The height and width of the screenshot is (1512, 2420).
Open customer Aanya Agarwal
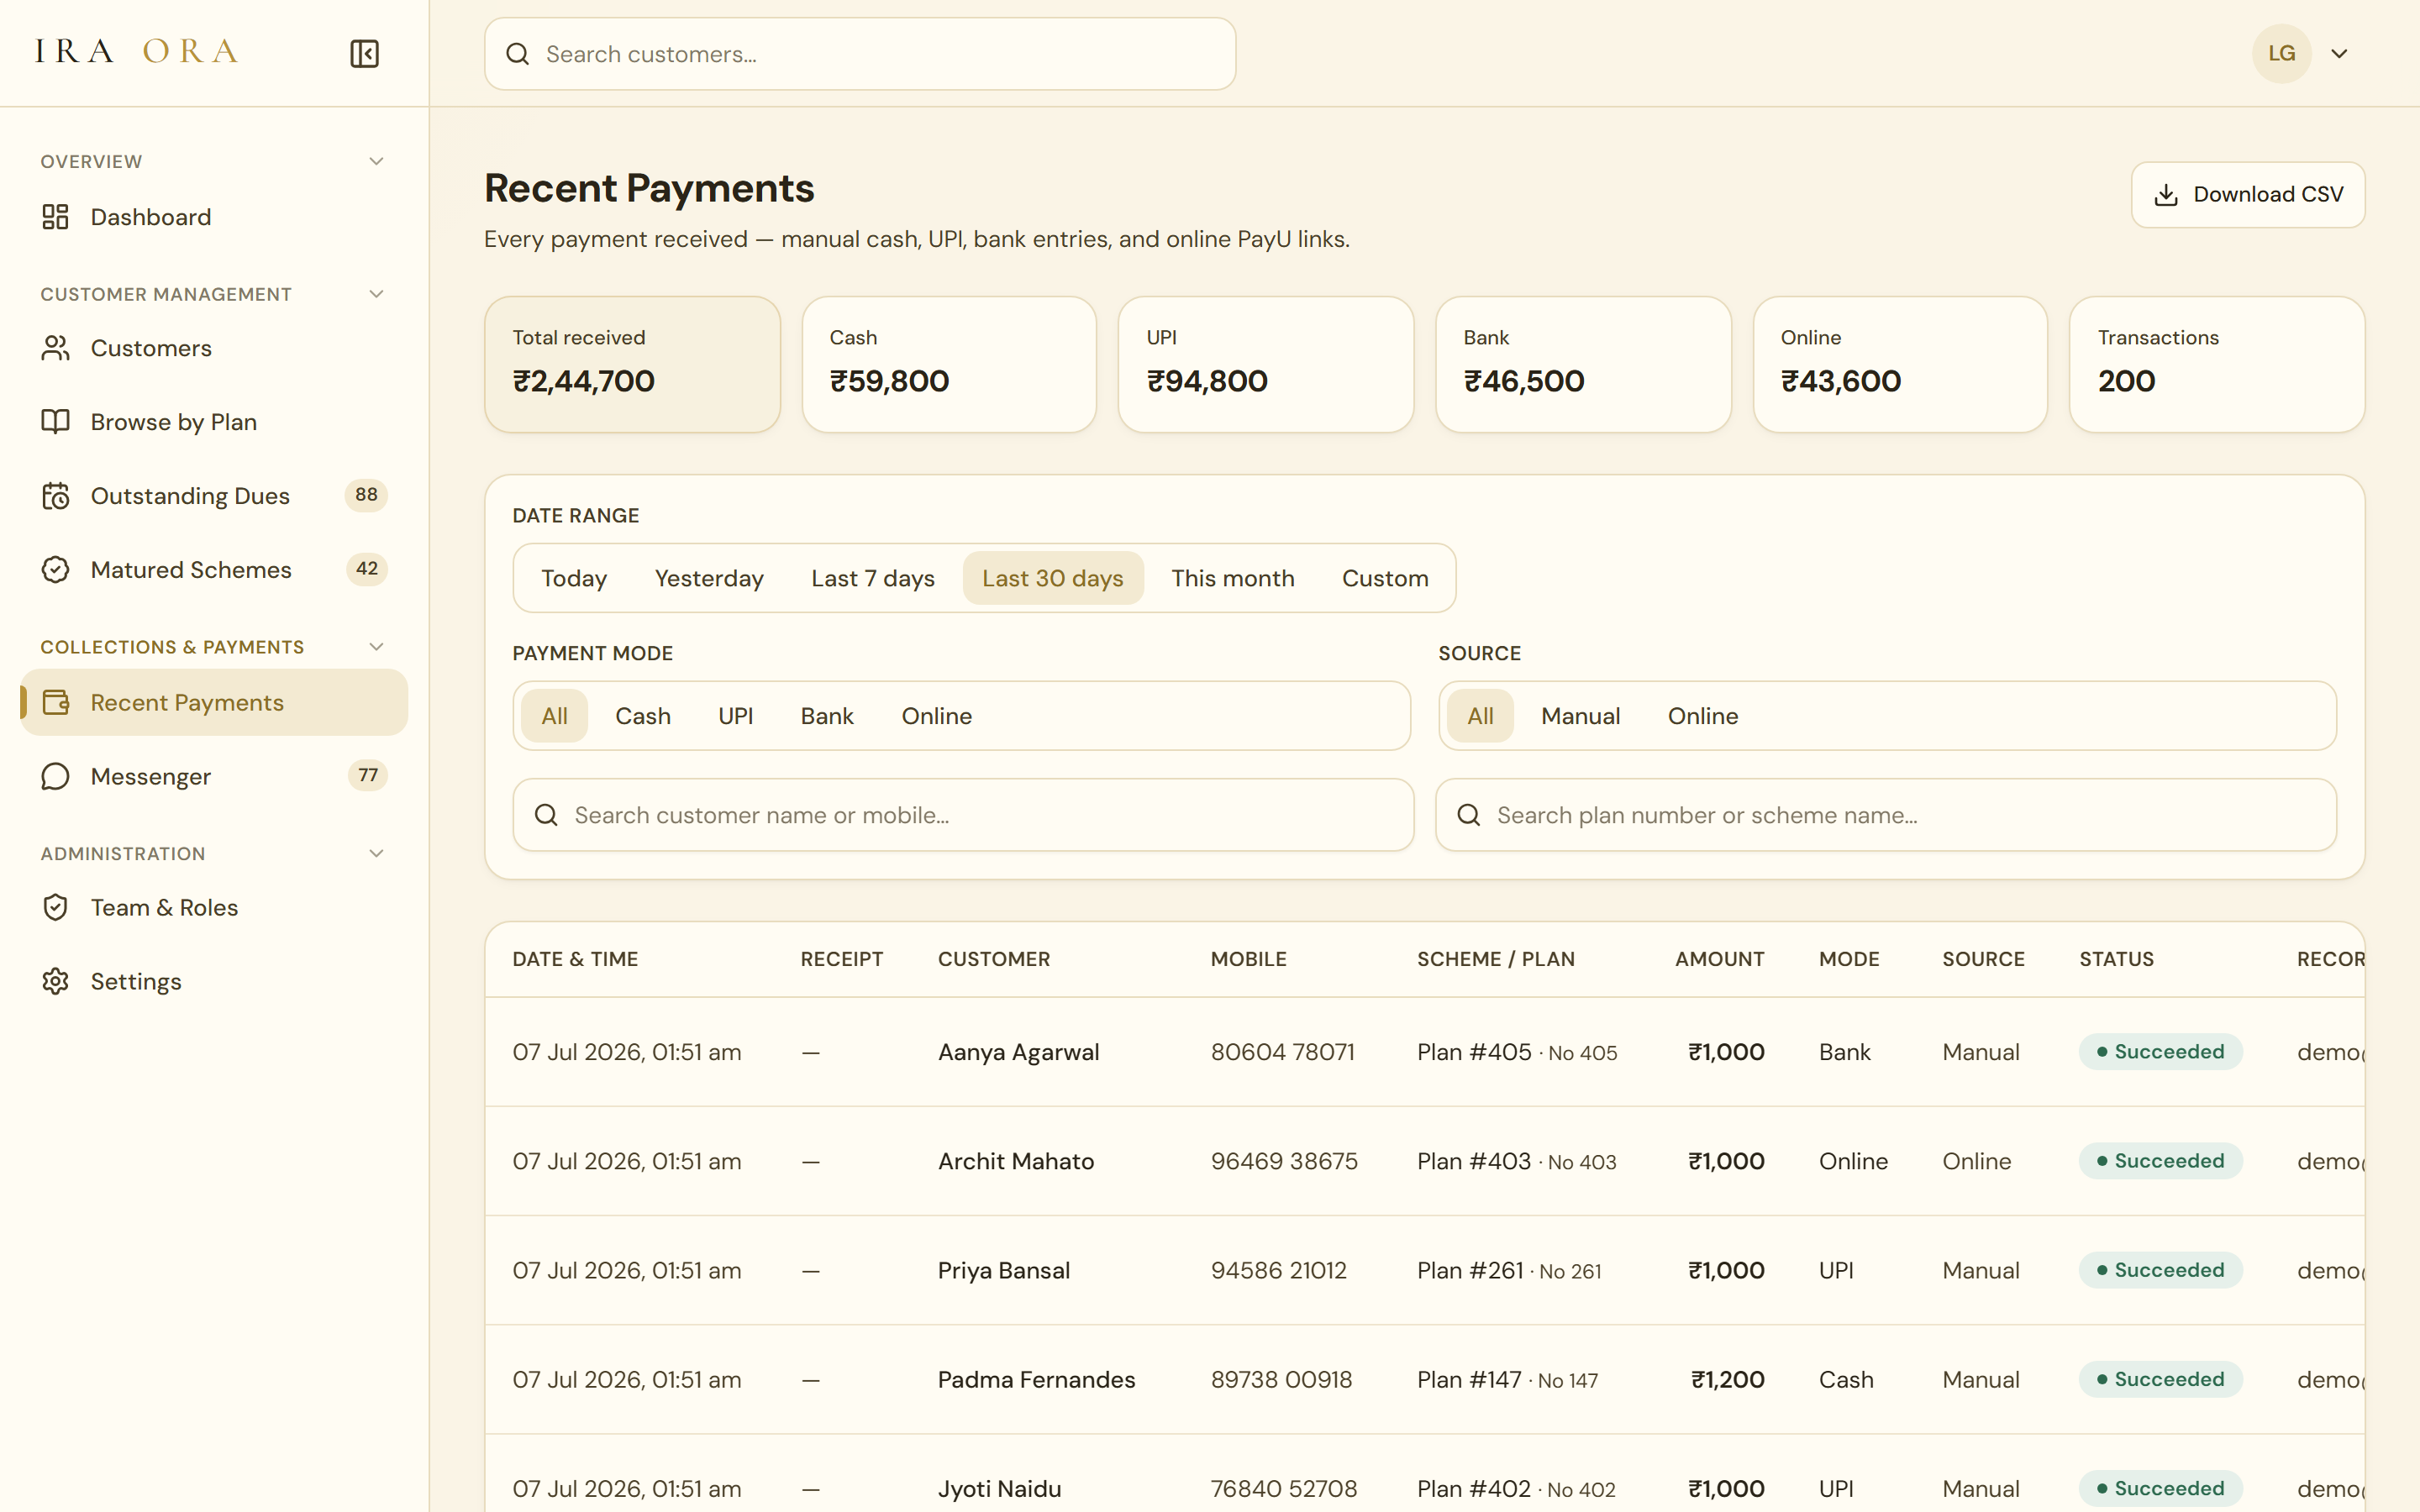[1018, 1052]
